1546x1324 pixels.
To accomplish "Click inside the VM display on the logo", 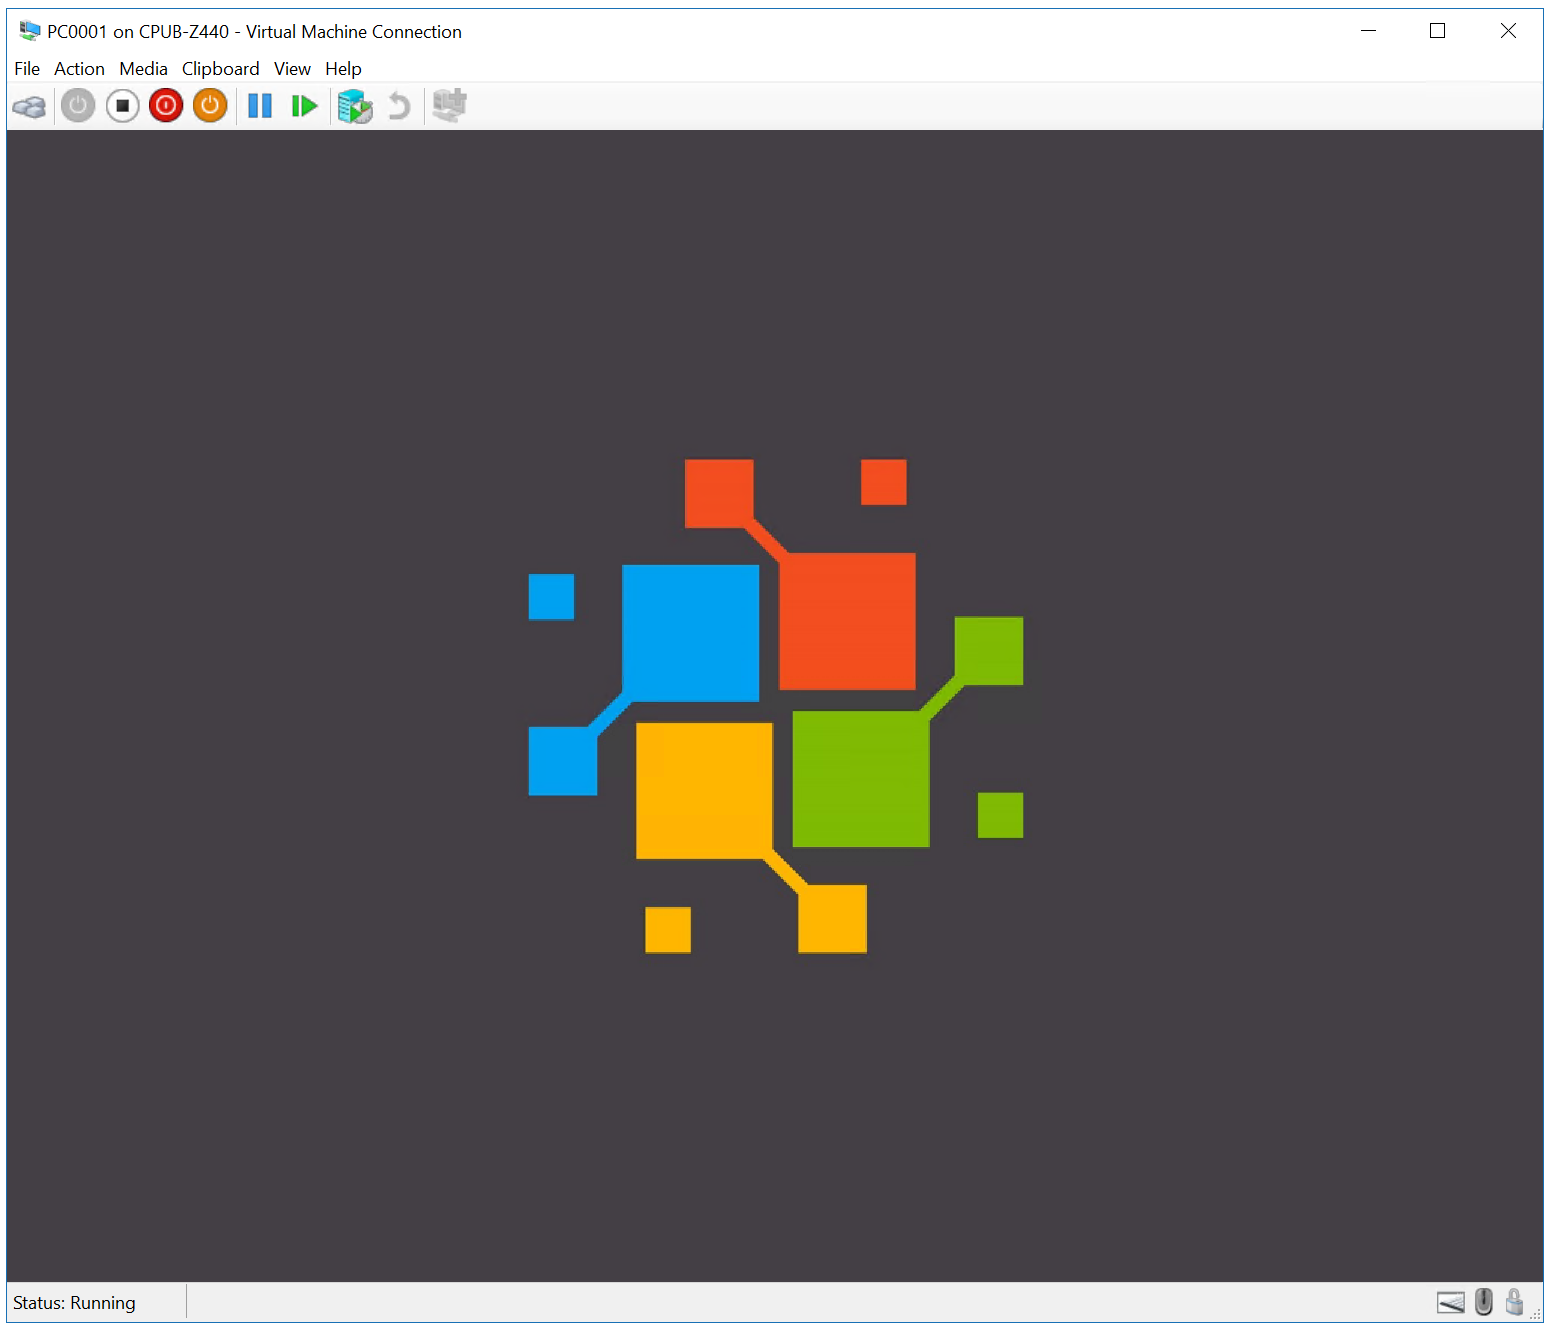I will click(x=775, y=705).
